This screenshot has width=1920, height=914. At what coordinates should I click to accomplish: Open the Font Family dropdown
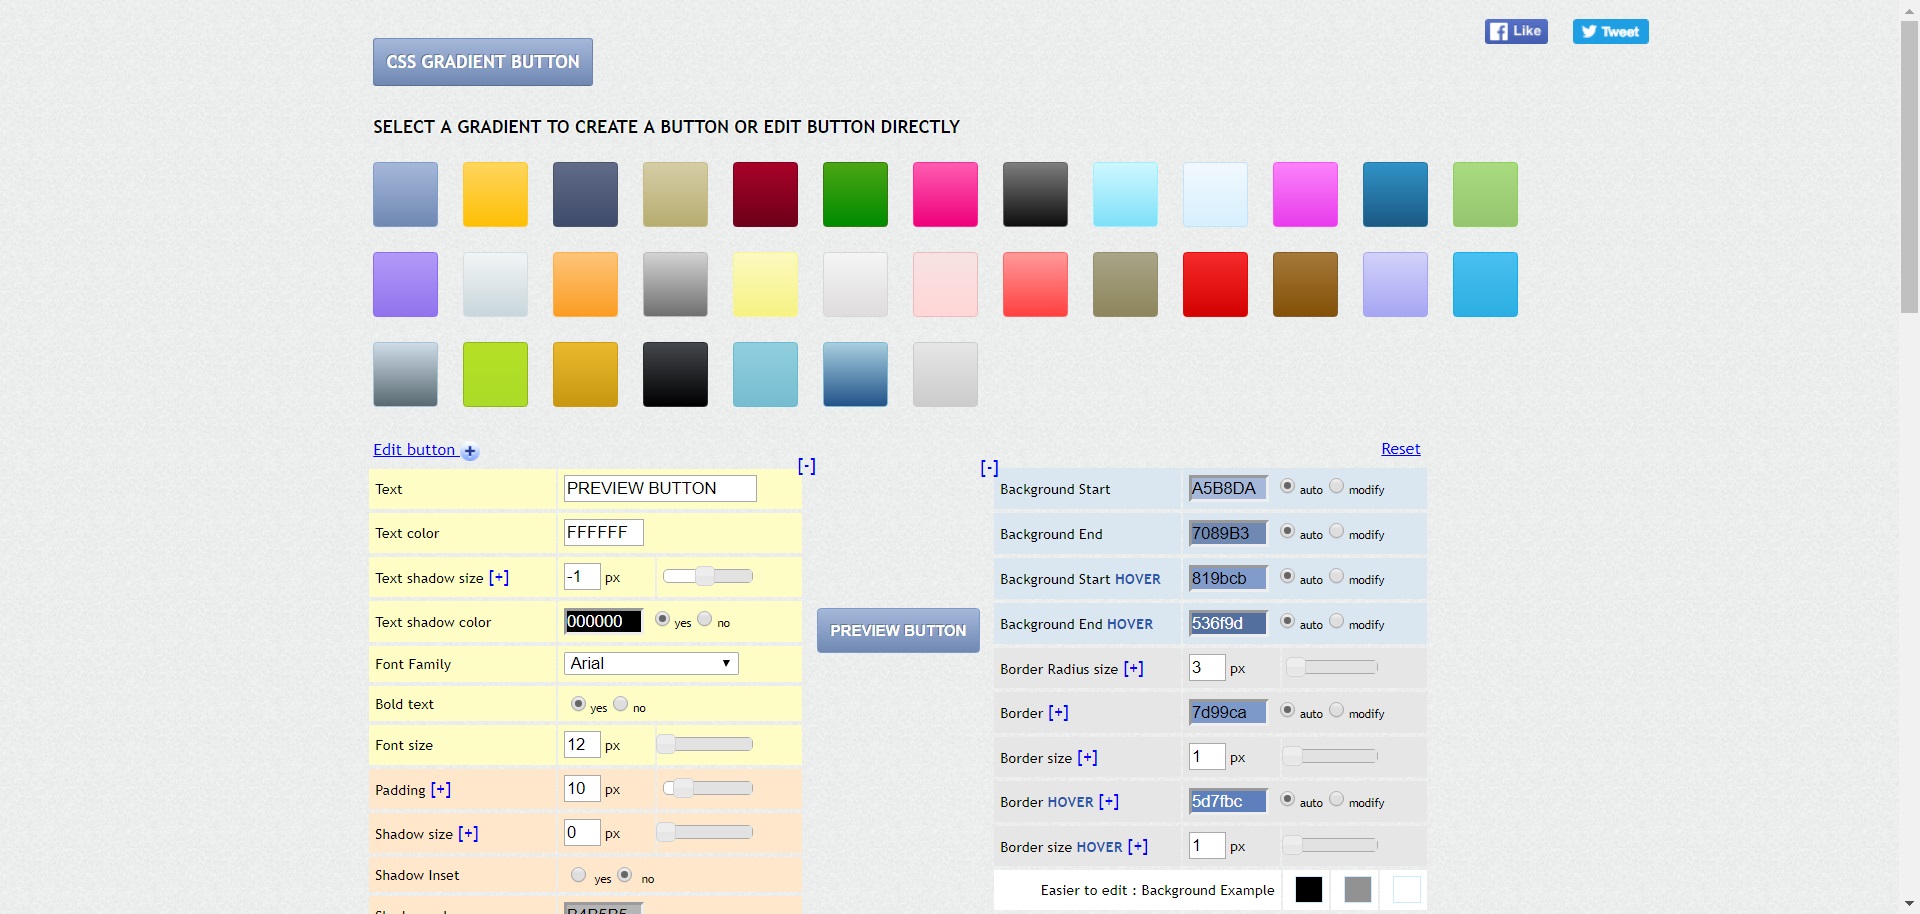651,663
